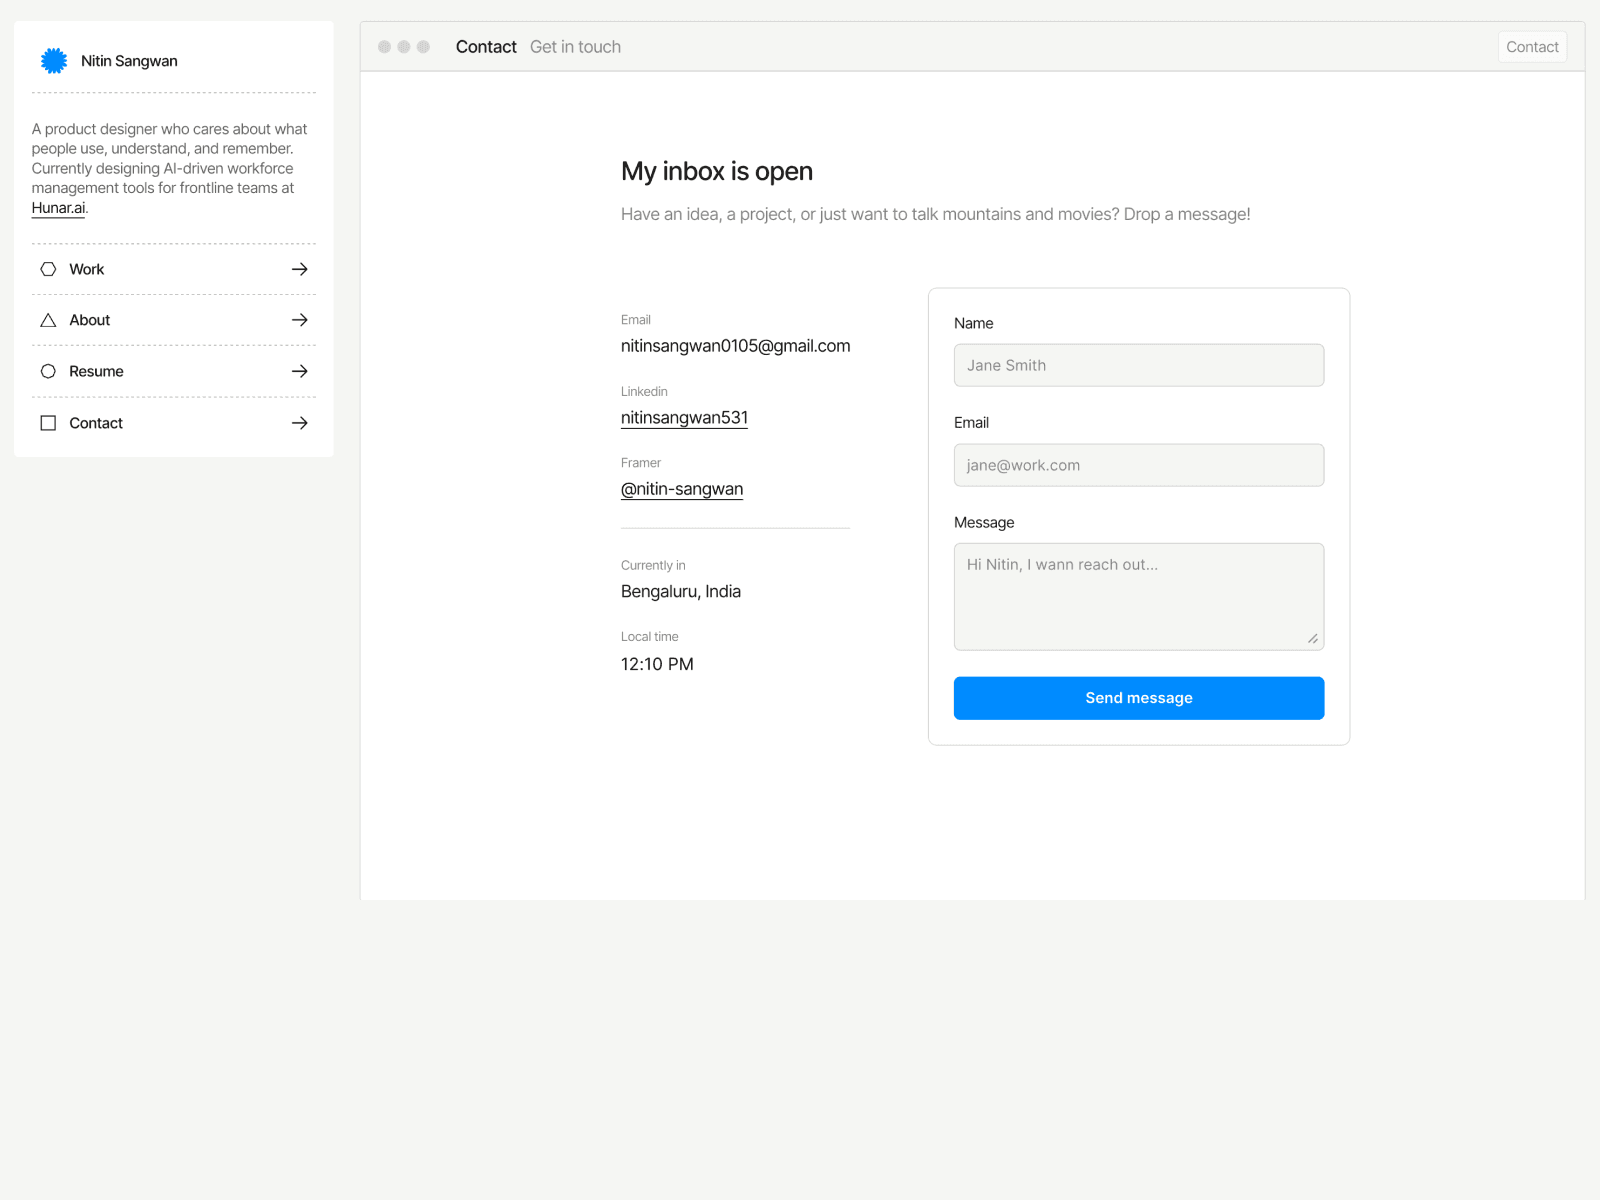Focus the Name input field
The height and width of the screenshot is (1200, 1600).
tap(1139, 365)
